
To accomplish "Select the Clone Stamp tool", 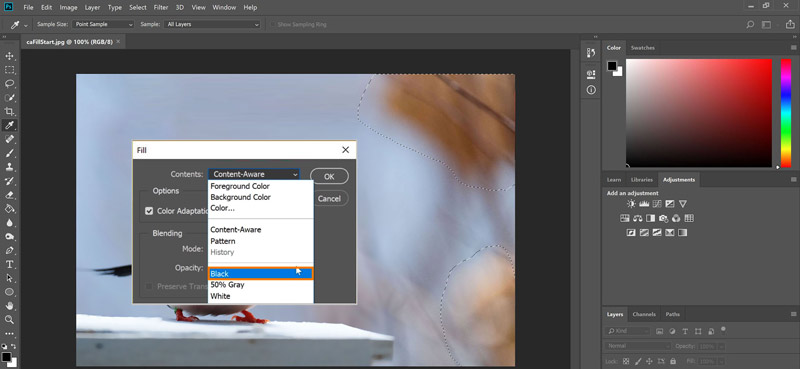I will click(9, 167).
